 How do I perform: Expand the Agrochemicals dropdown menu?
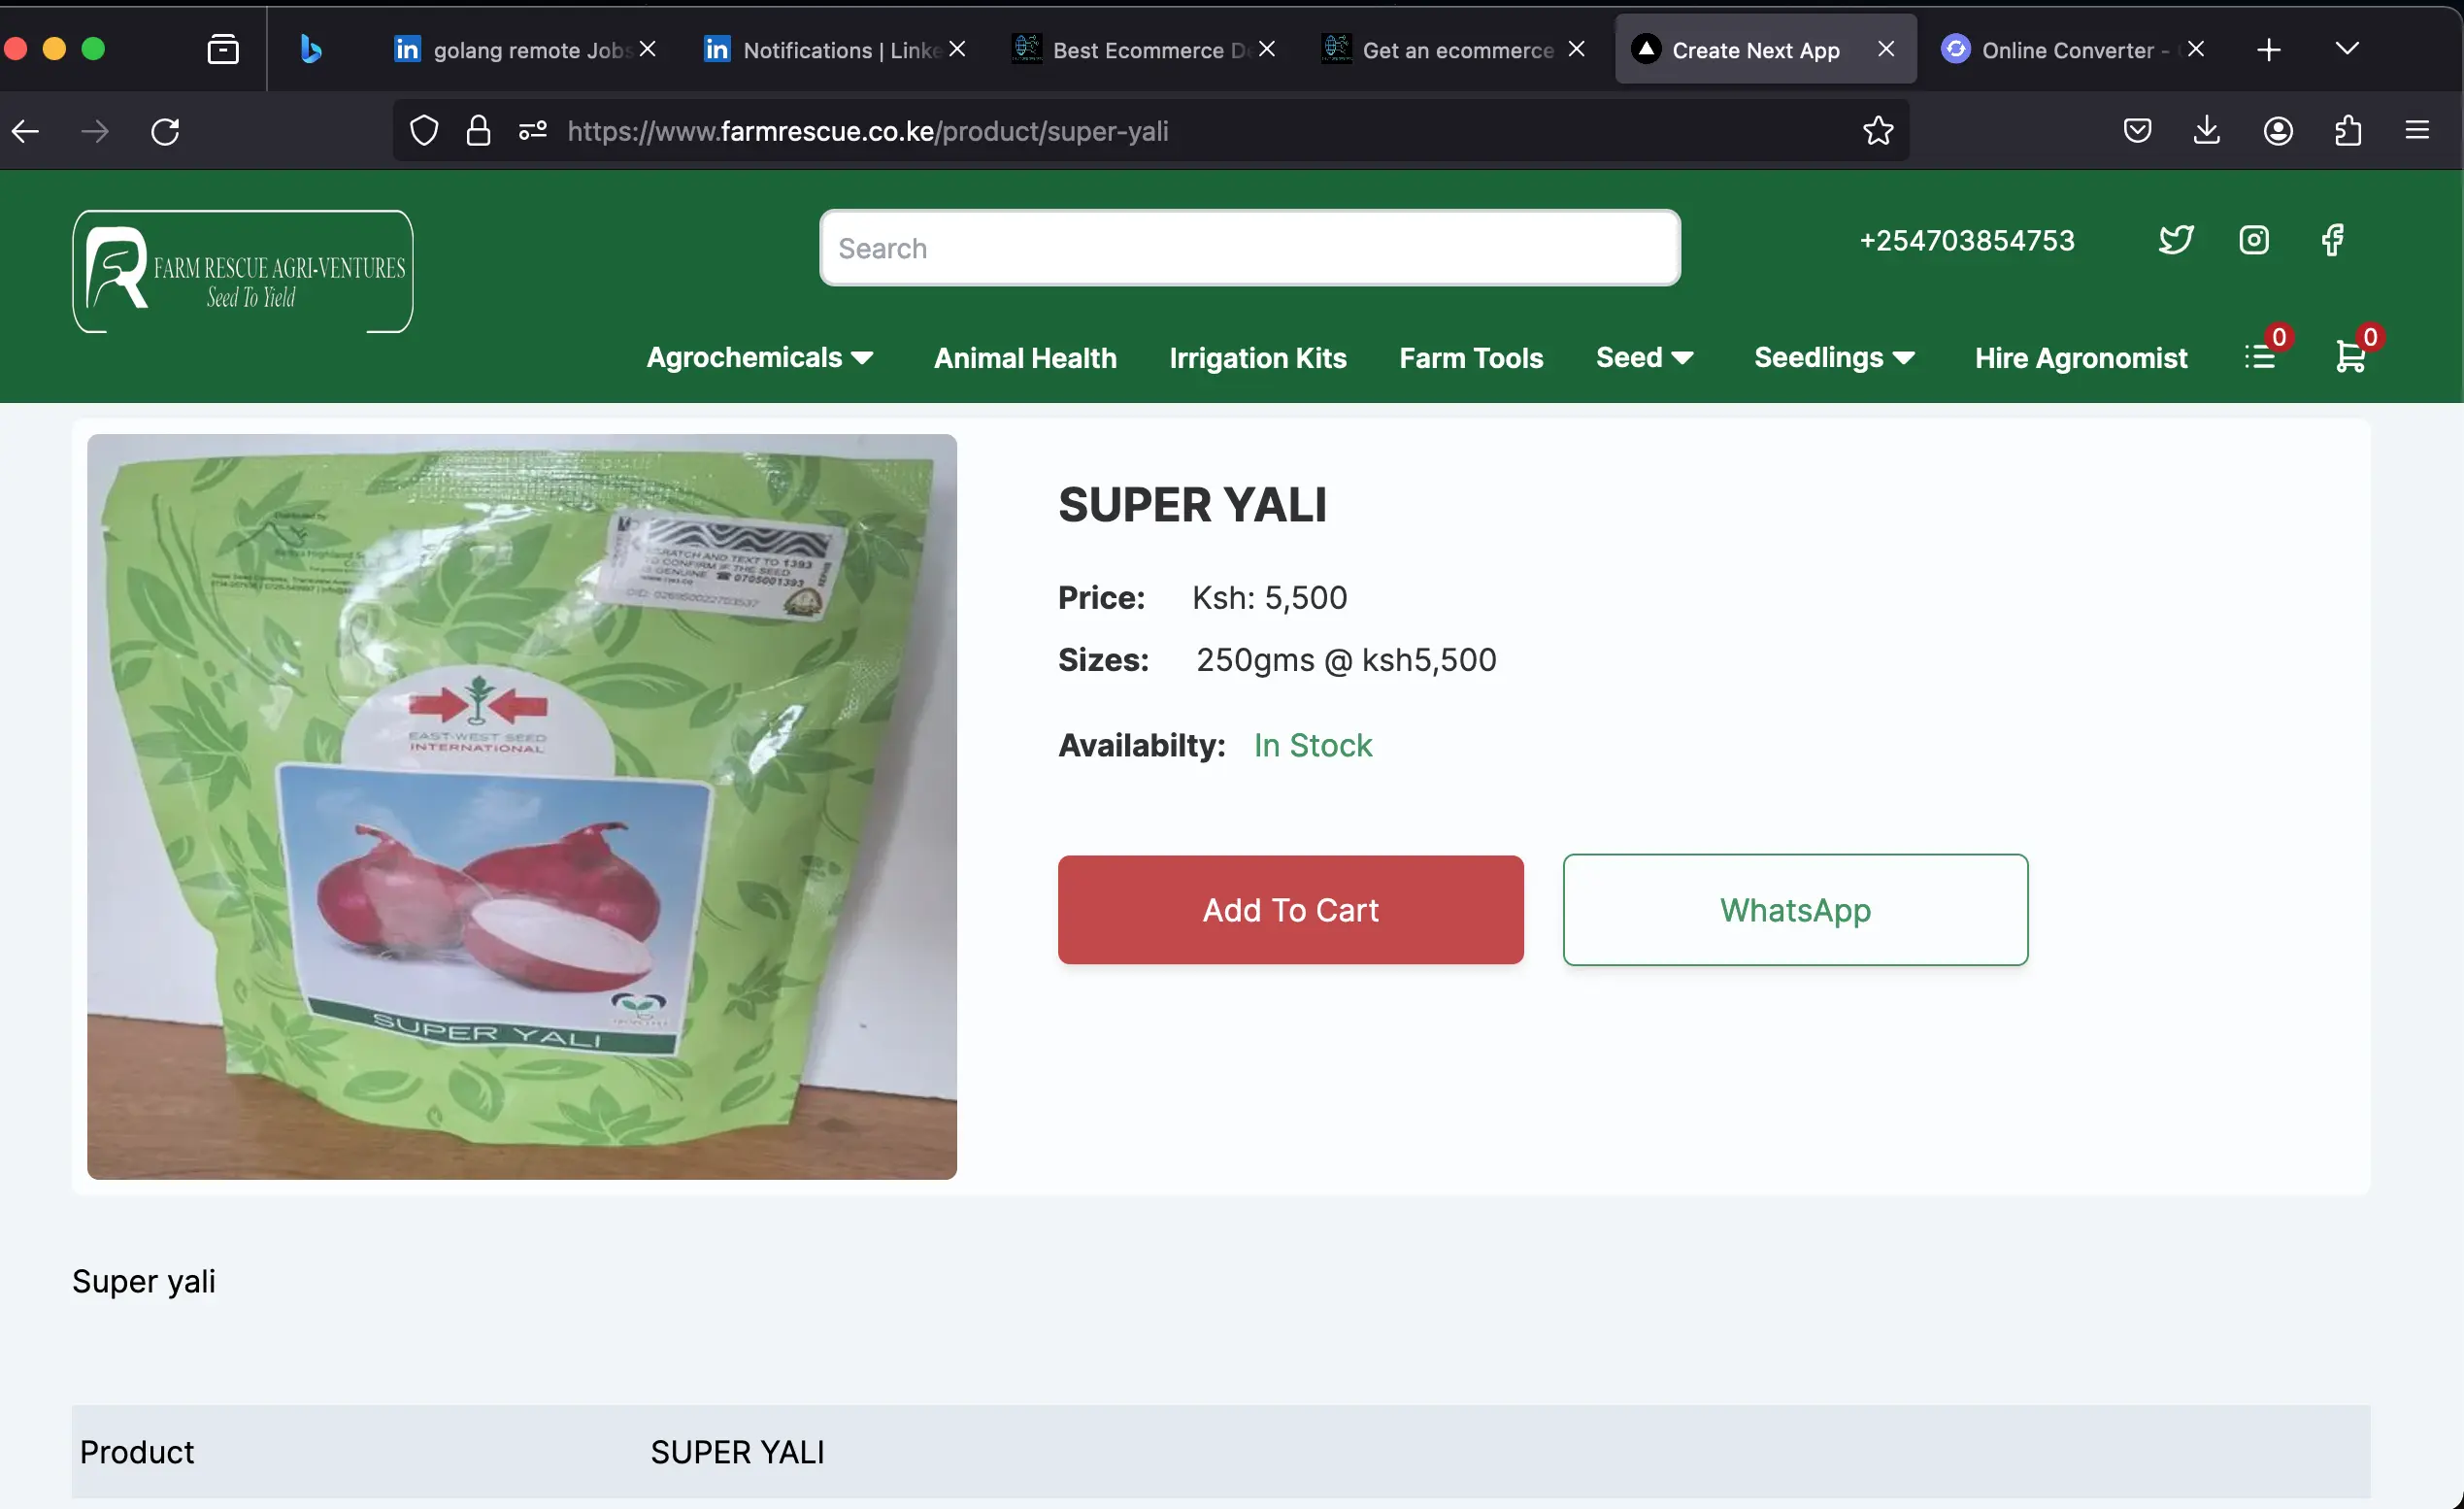point(760,357)
